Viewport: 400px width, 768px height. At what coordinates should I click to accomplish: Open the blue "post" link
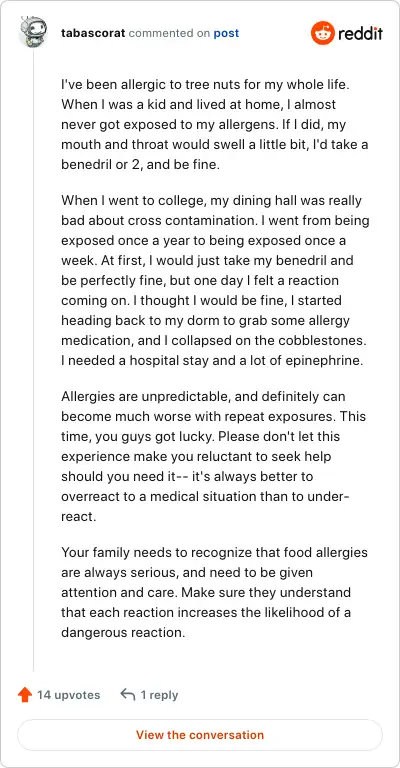tap(226, 33)
